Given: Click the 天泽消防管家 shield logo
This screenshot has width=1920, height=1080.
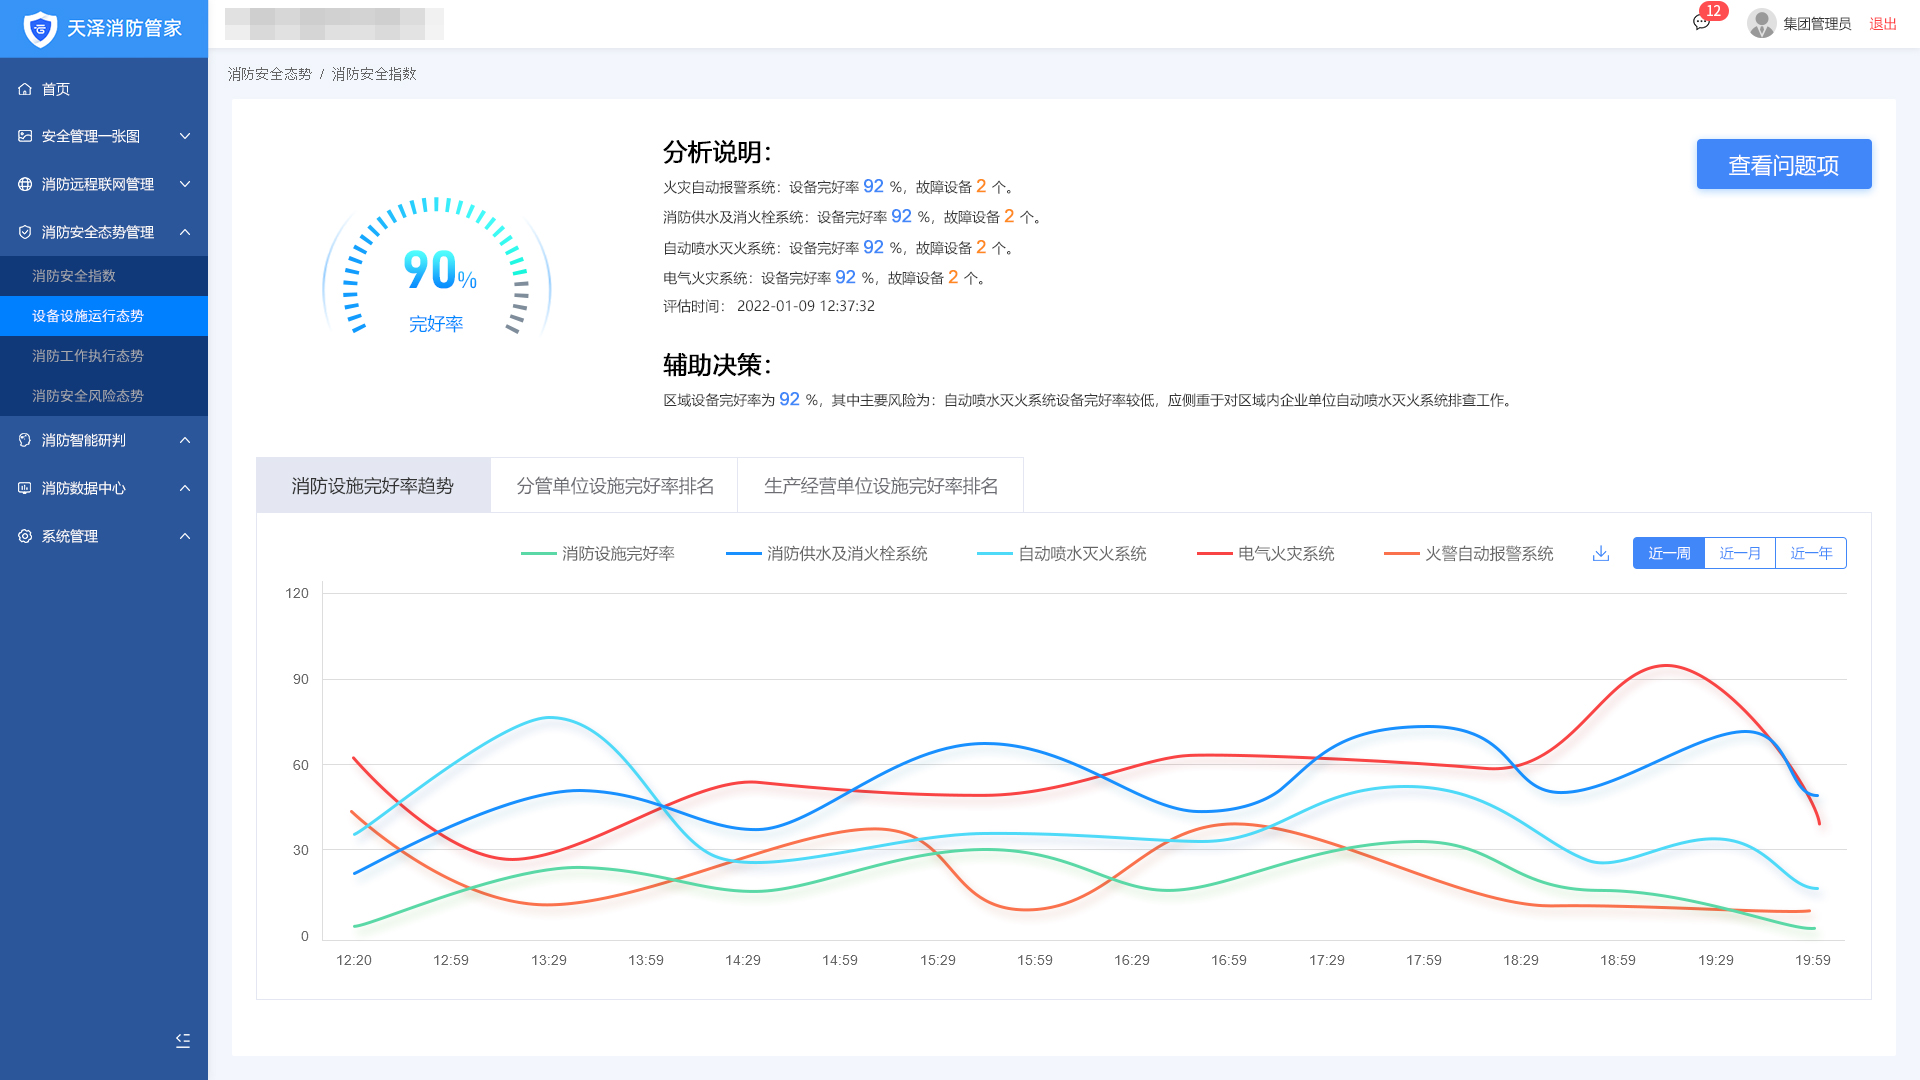Looking at the screenshot, I should tap(40, 29).
